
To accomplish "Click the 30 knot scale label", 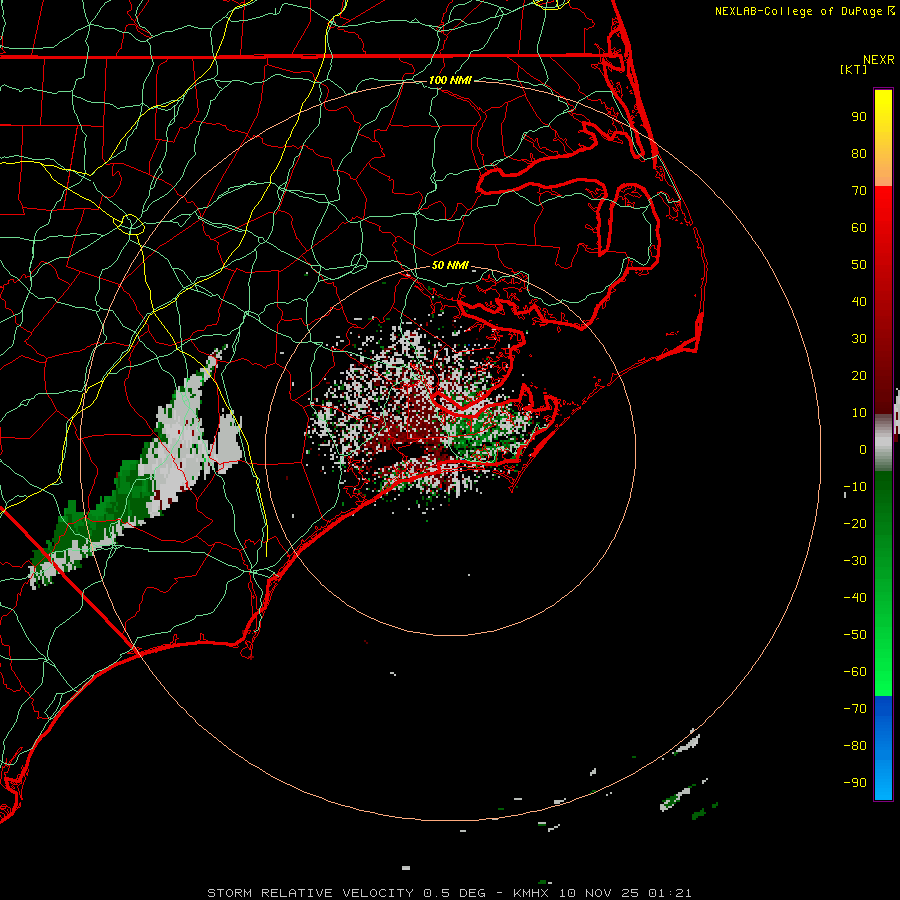I will tap(859, 339).
